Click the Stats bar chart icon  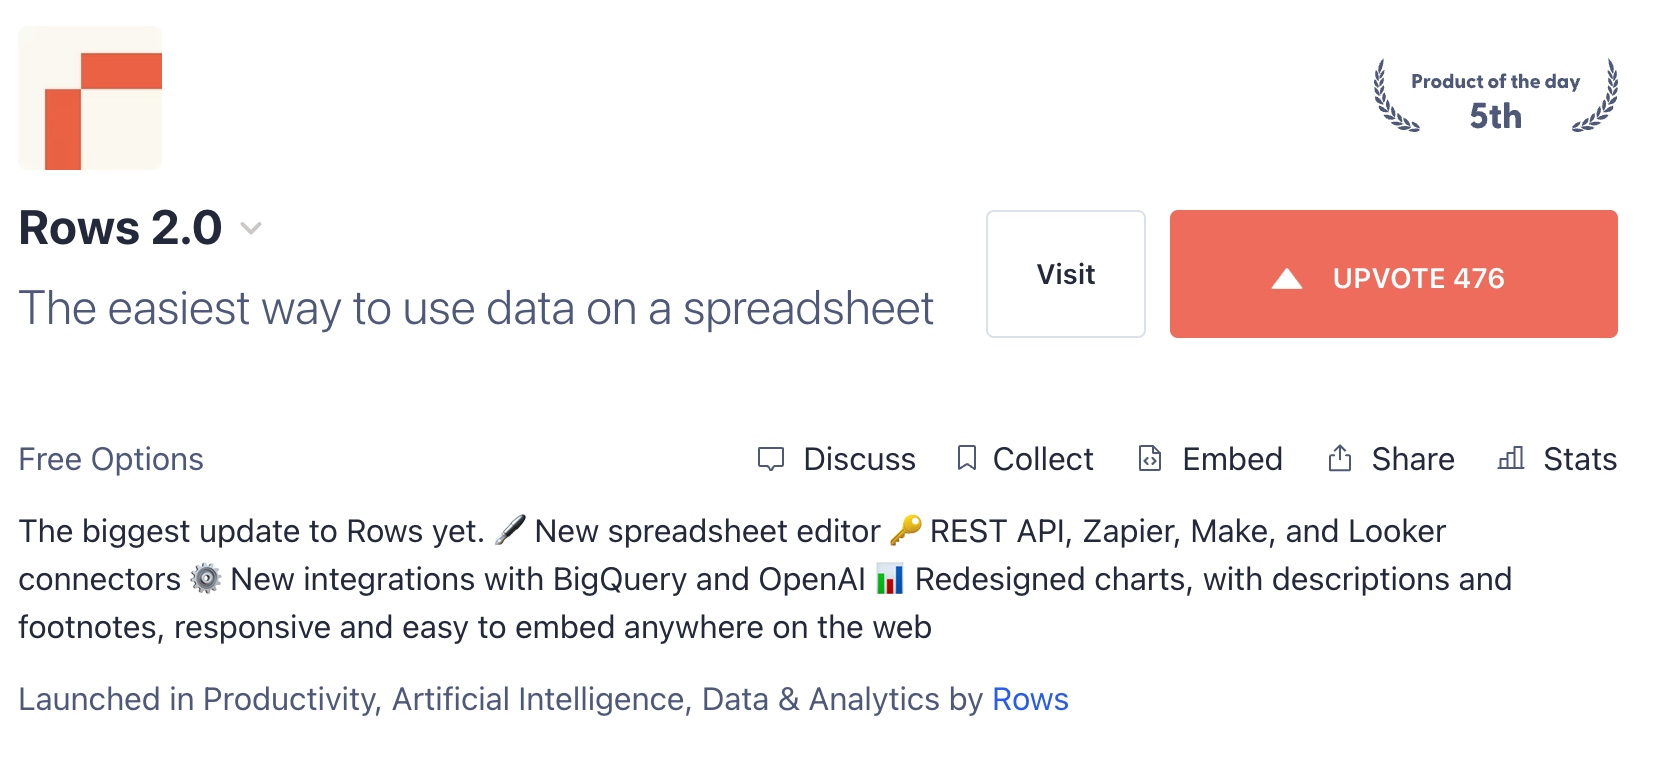point(1511,458)
